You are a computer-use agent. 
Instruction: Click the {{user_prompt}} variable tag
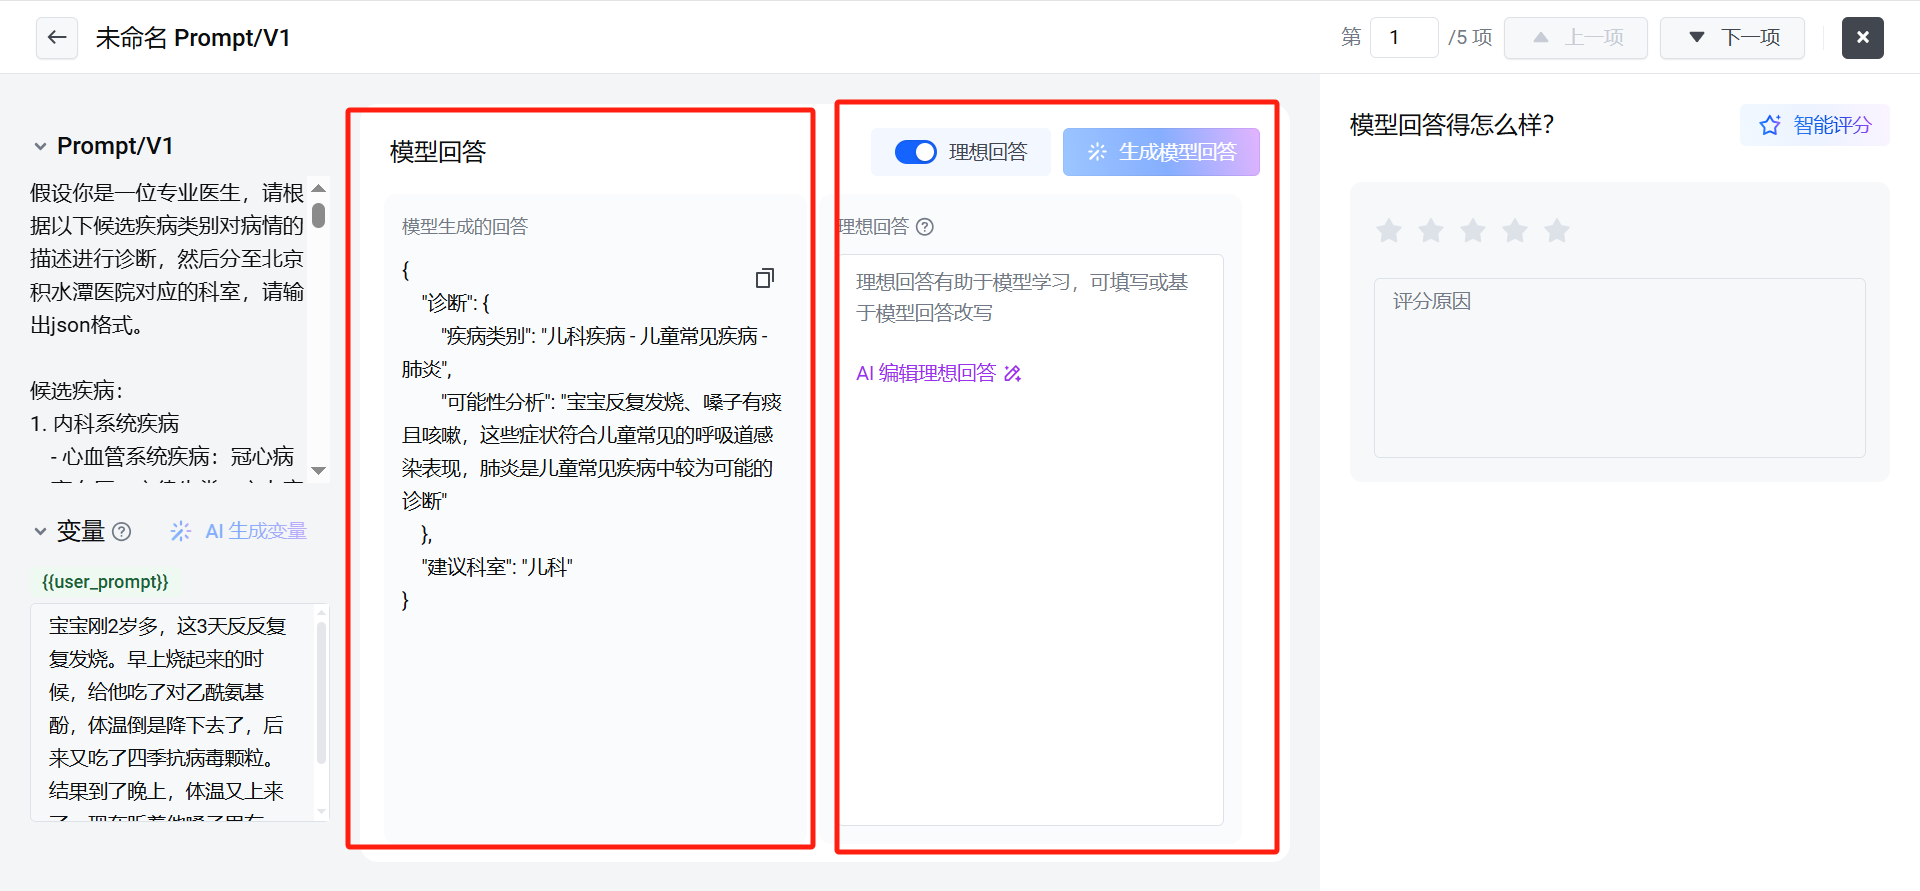point(105,582)
